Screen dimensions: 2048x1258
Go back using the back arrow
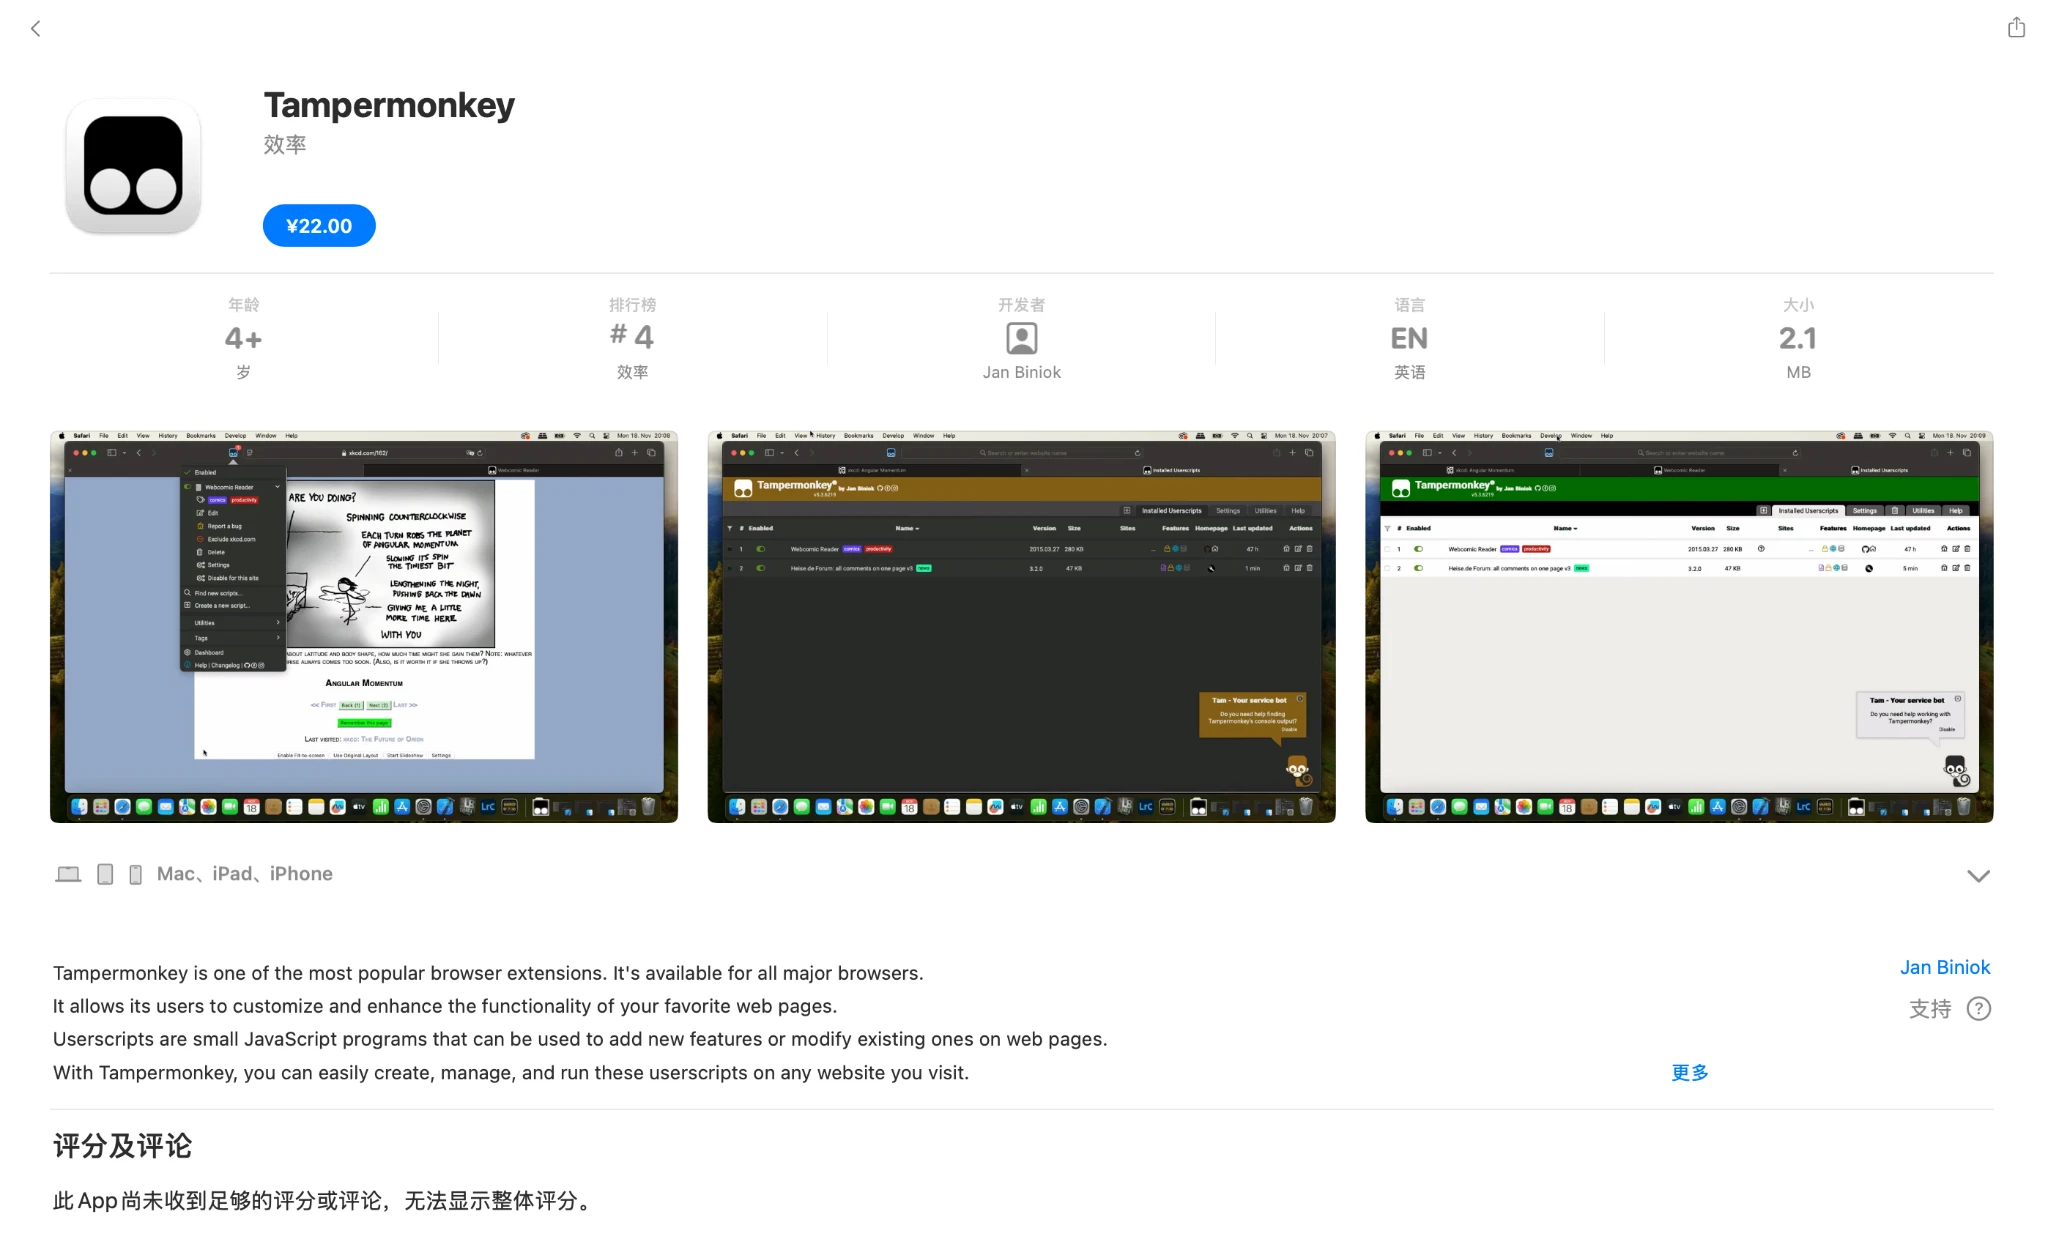37,28
